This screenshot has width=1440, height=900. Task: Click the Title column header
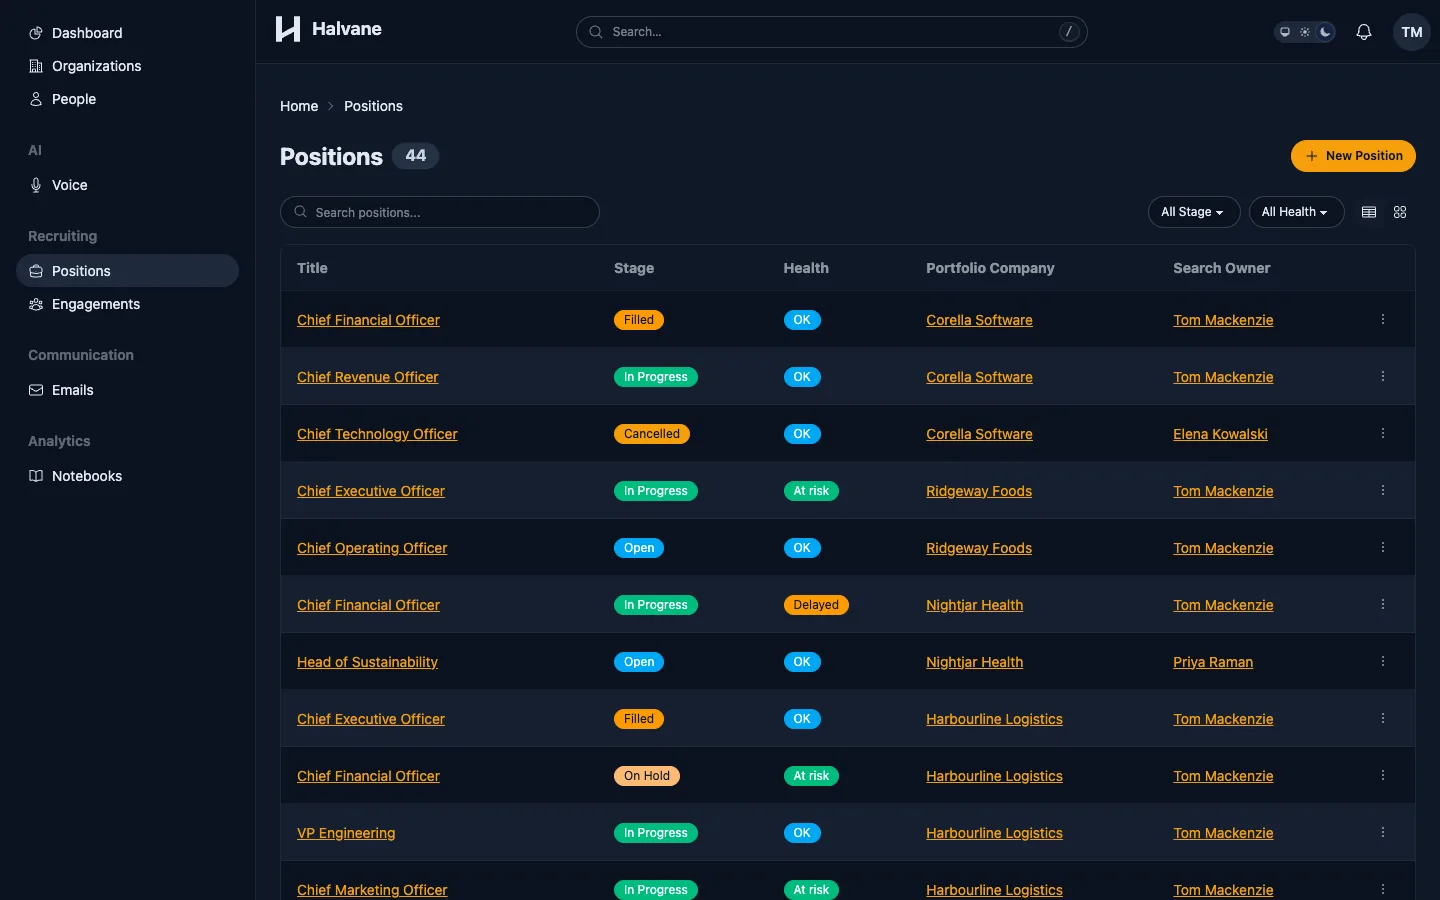(312, 268)
